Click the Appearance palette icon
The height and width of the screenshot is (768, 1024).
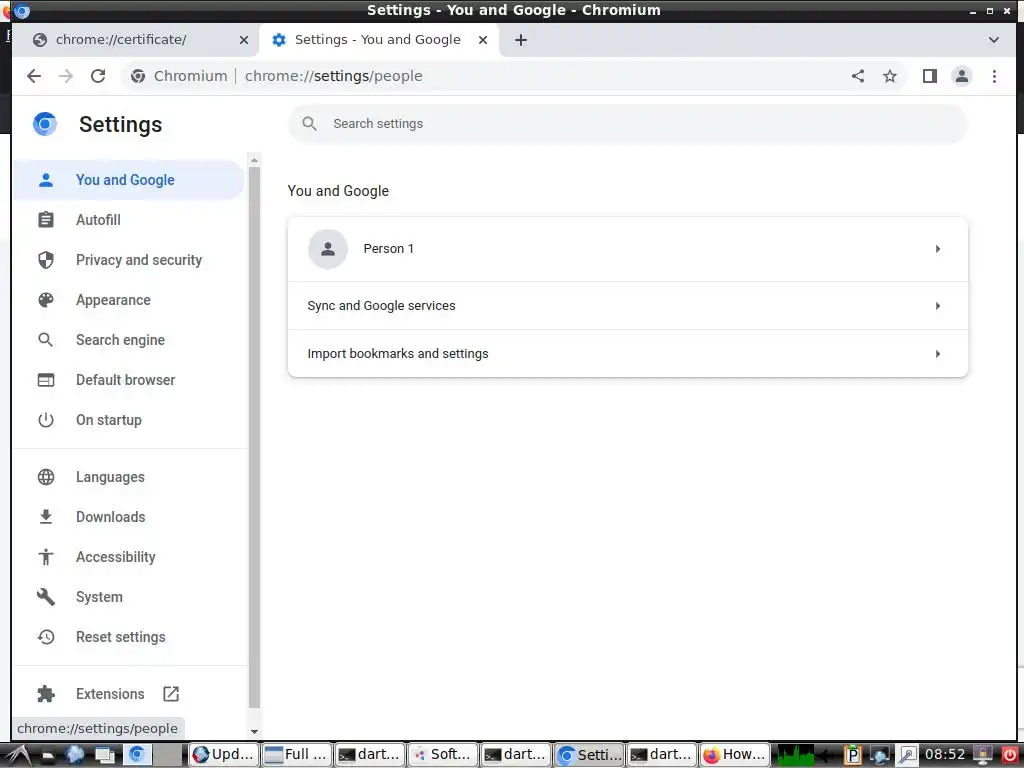[46, 300]
